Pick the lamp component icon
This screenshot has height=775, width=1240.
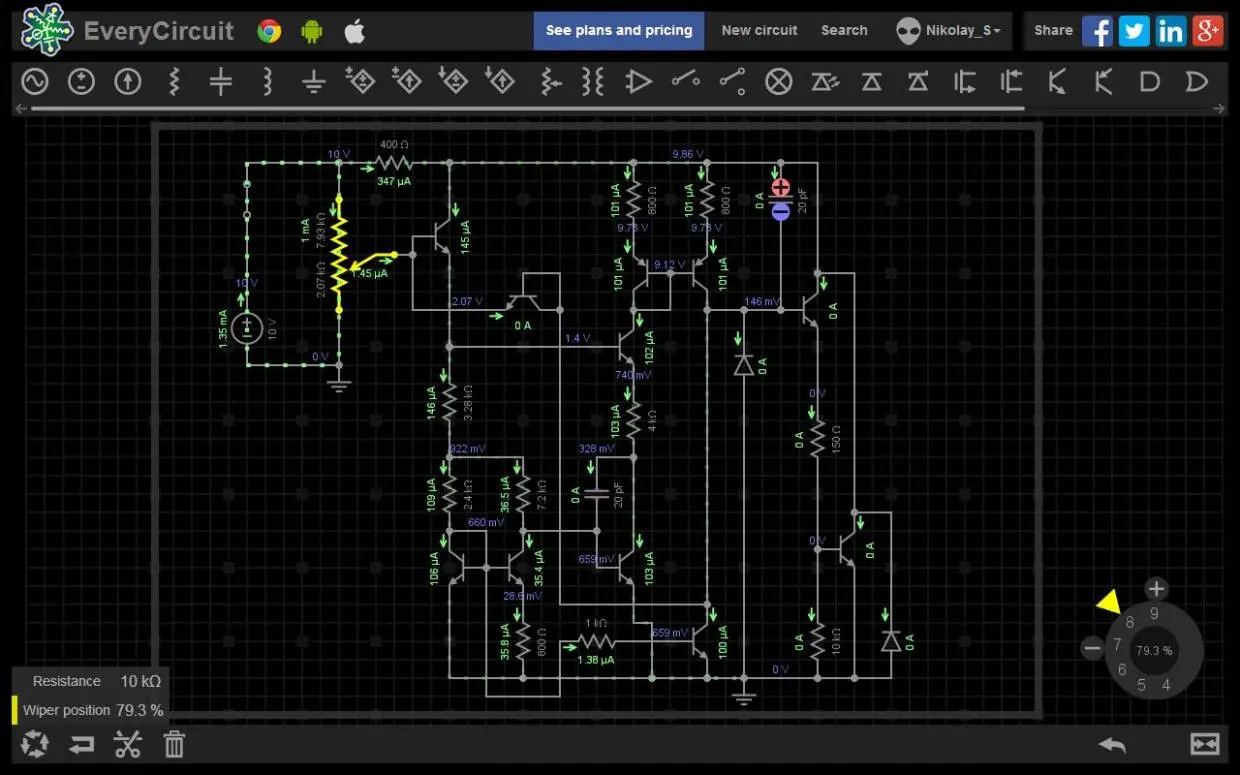point(778,82)
